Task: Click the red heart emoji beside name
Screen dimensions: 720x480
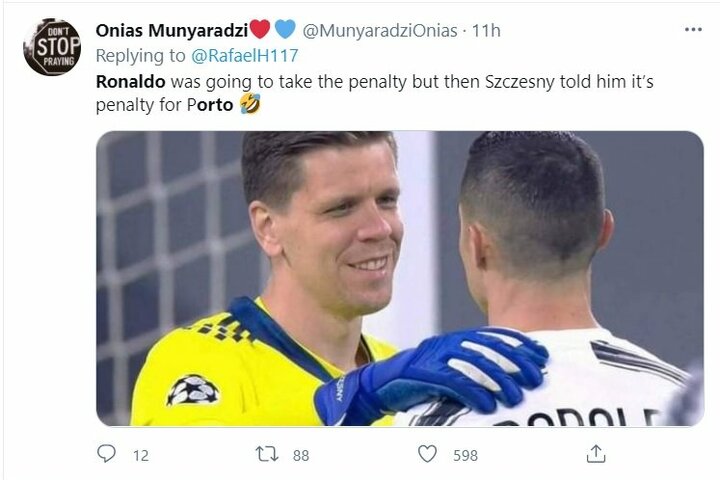Action: click(259, 29)
